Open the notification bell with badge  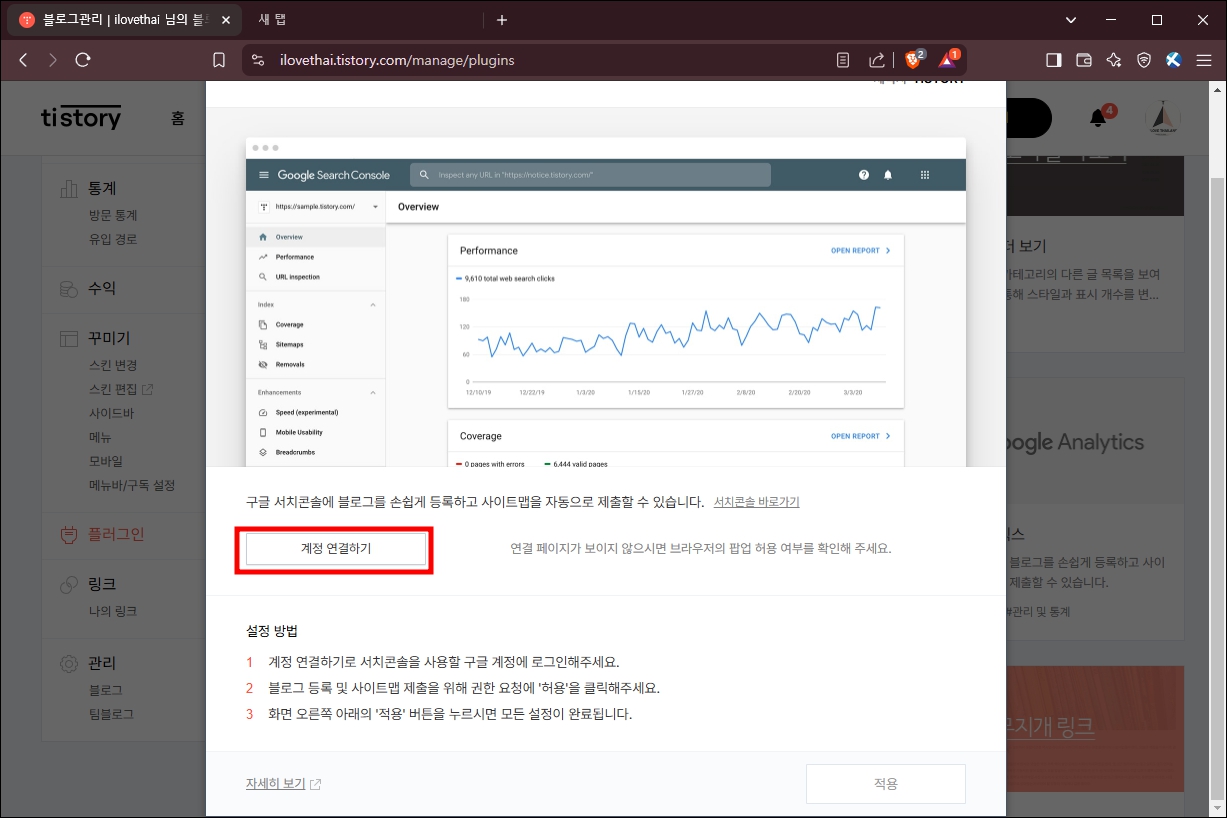click(1098, 118)
